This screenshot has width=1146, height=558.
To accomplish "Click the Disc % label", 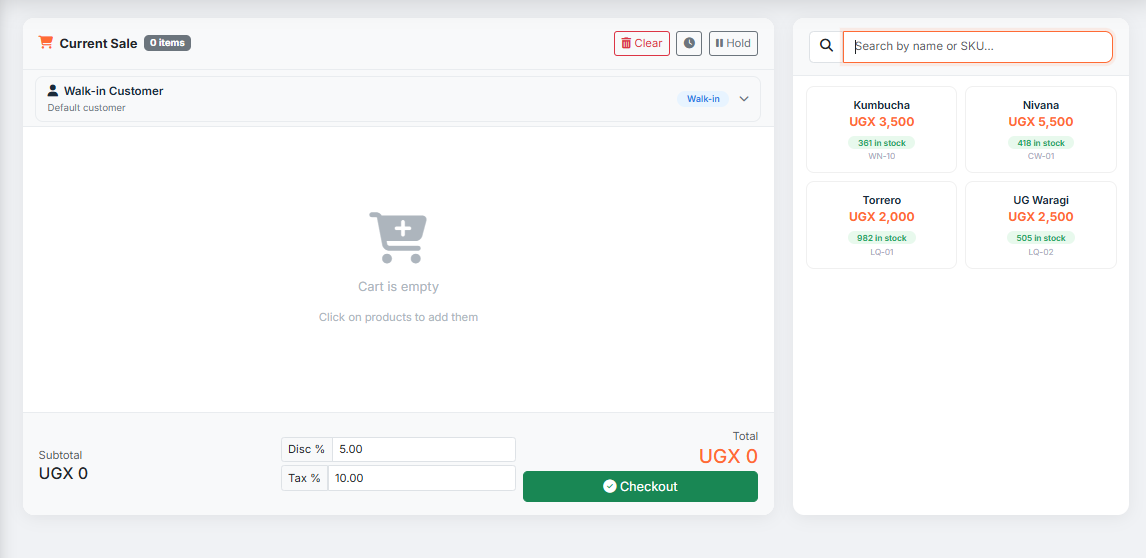I will coord(306,449).
